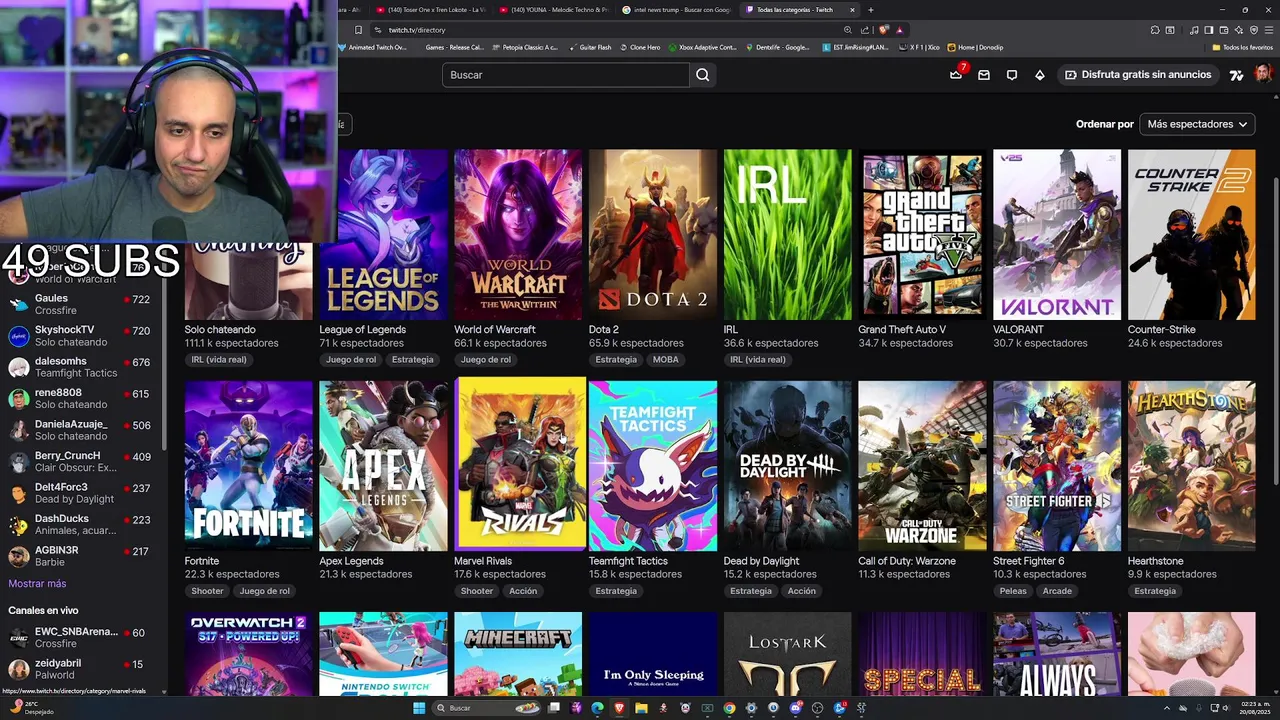Open SkyshockTV channel in the sidebar
This screenshot has height=720, width=1280.
point(80,336)
